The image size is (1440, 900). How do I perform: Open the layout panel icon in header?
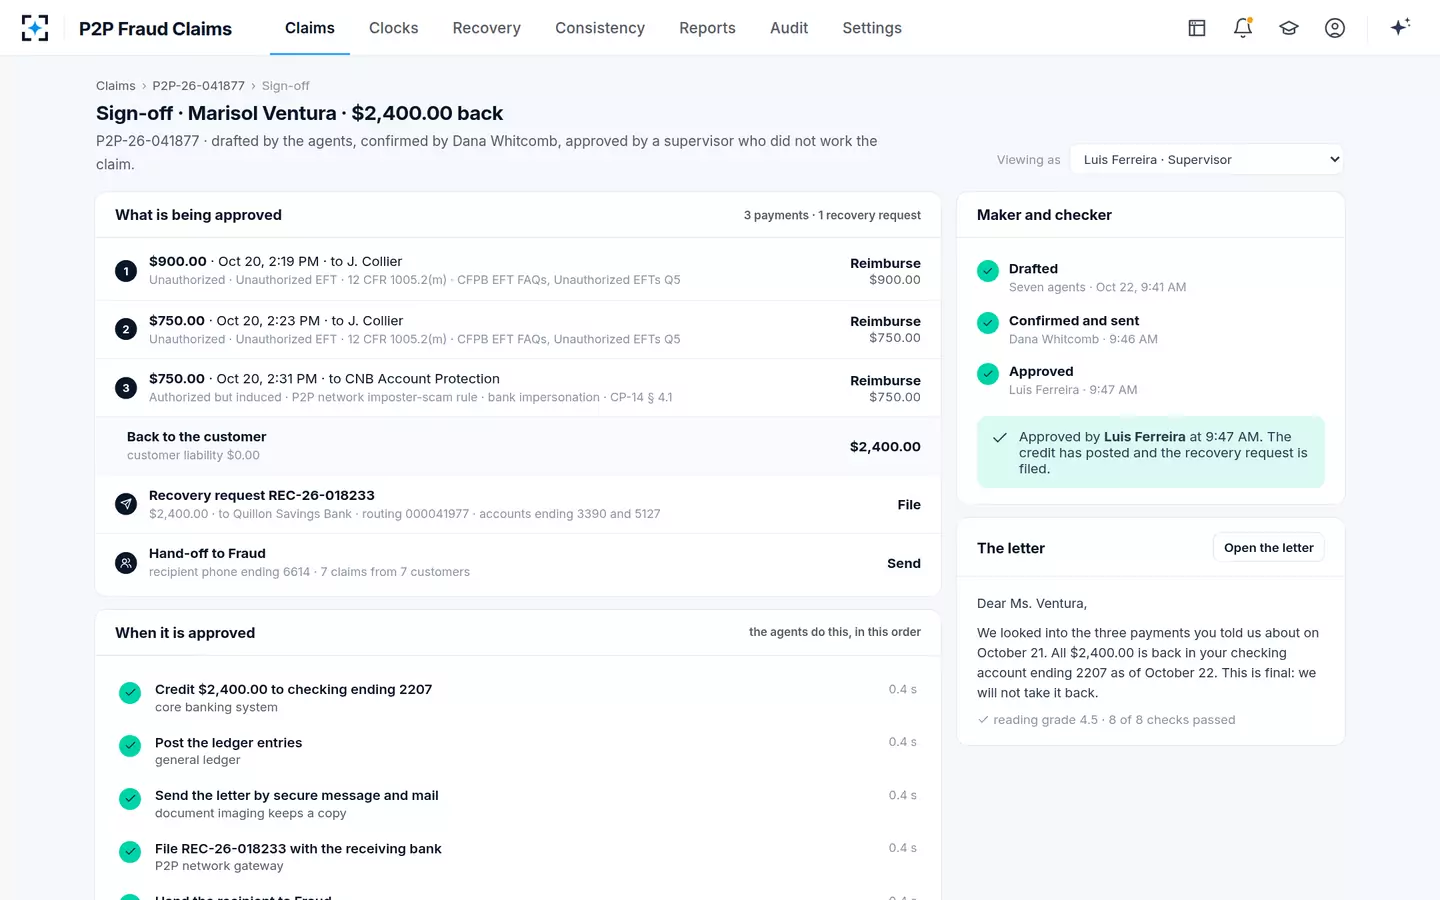click(1197, 28)
